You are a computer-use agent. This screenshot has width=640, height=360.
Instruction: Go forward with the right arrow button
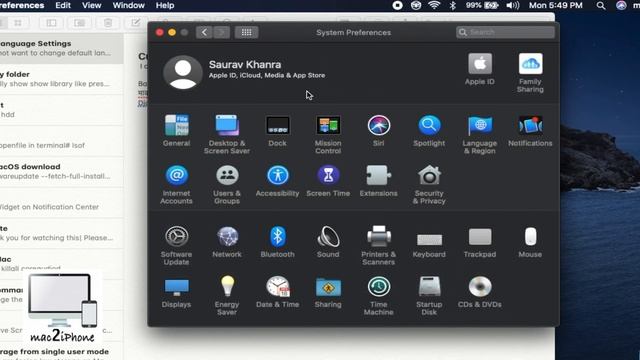click(222, 32)
